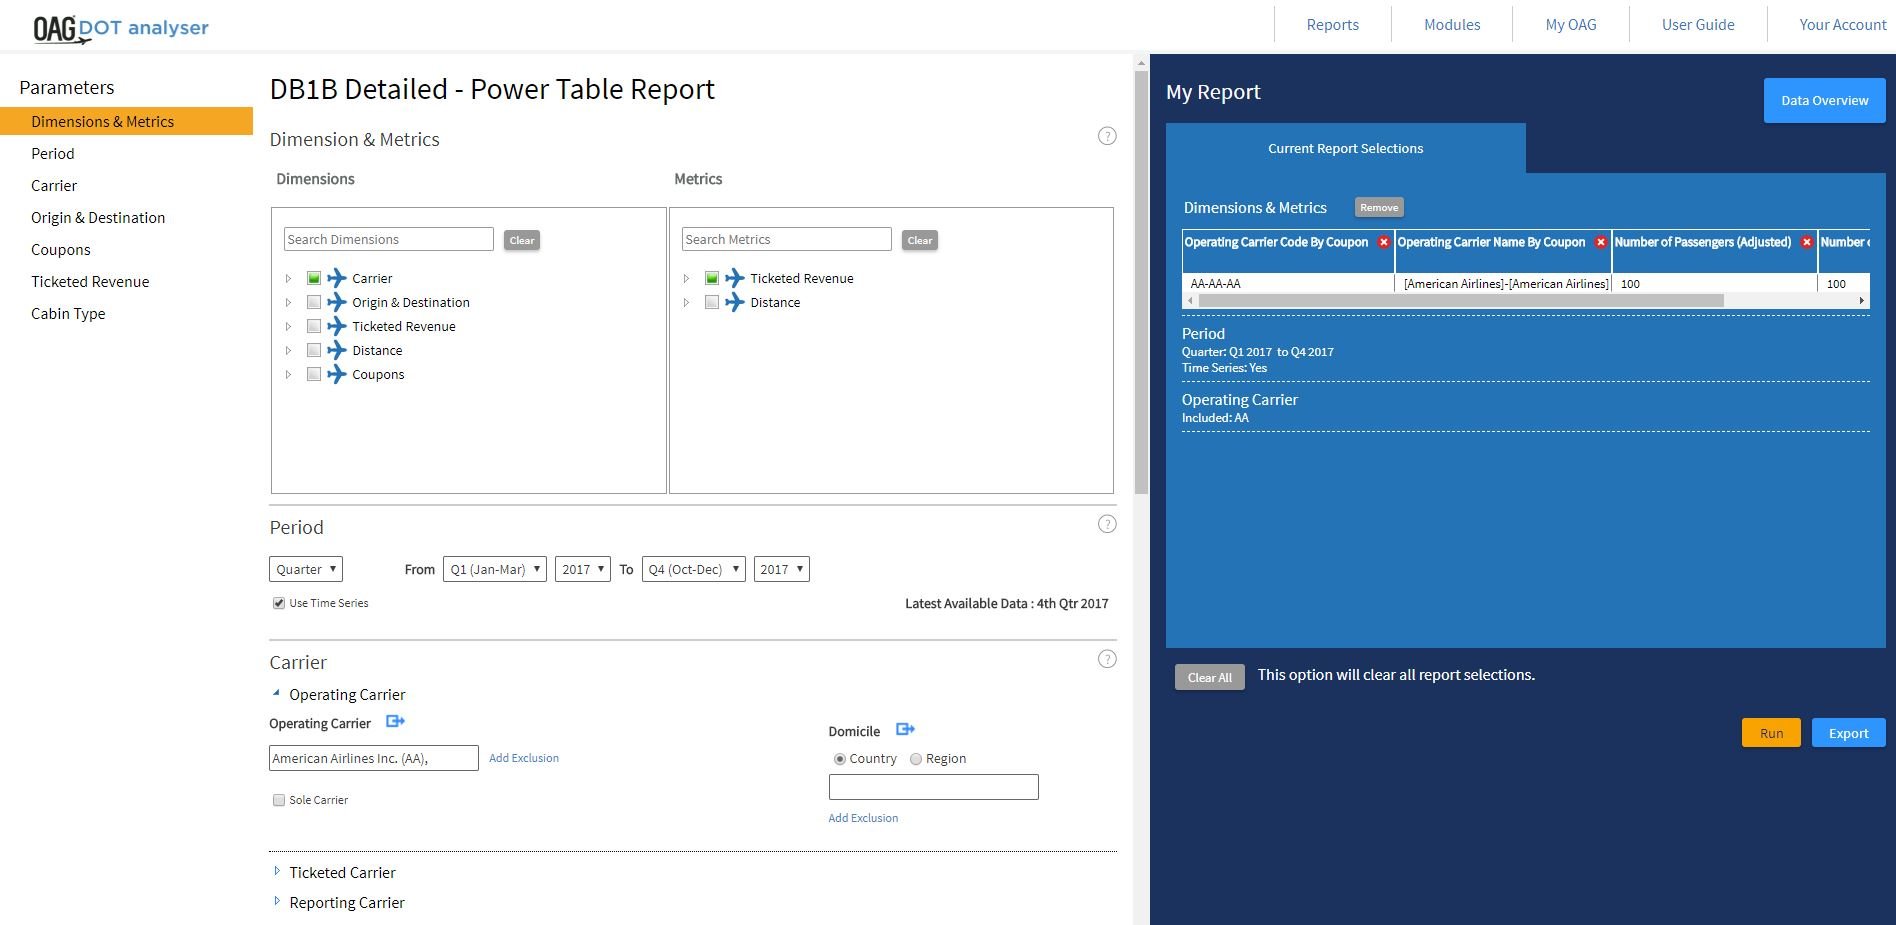Clear the dimensions search
The height and width of the screenshot is (925, 1896).
coord(522,240)
